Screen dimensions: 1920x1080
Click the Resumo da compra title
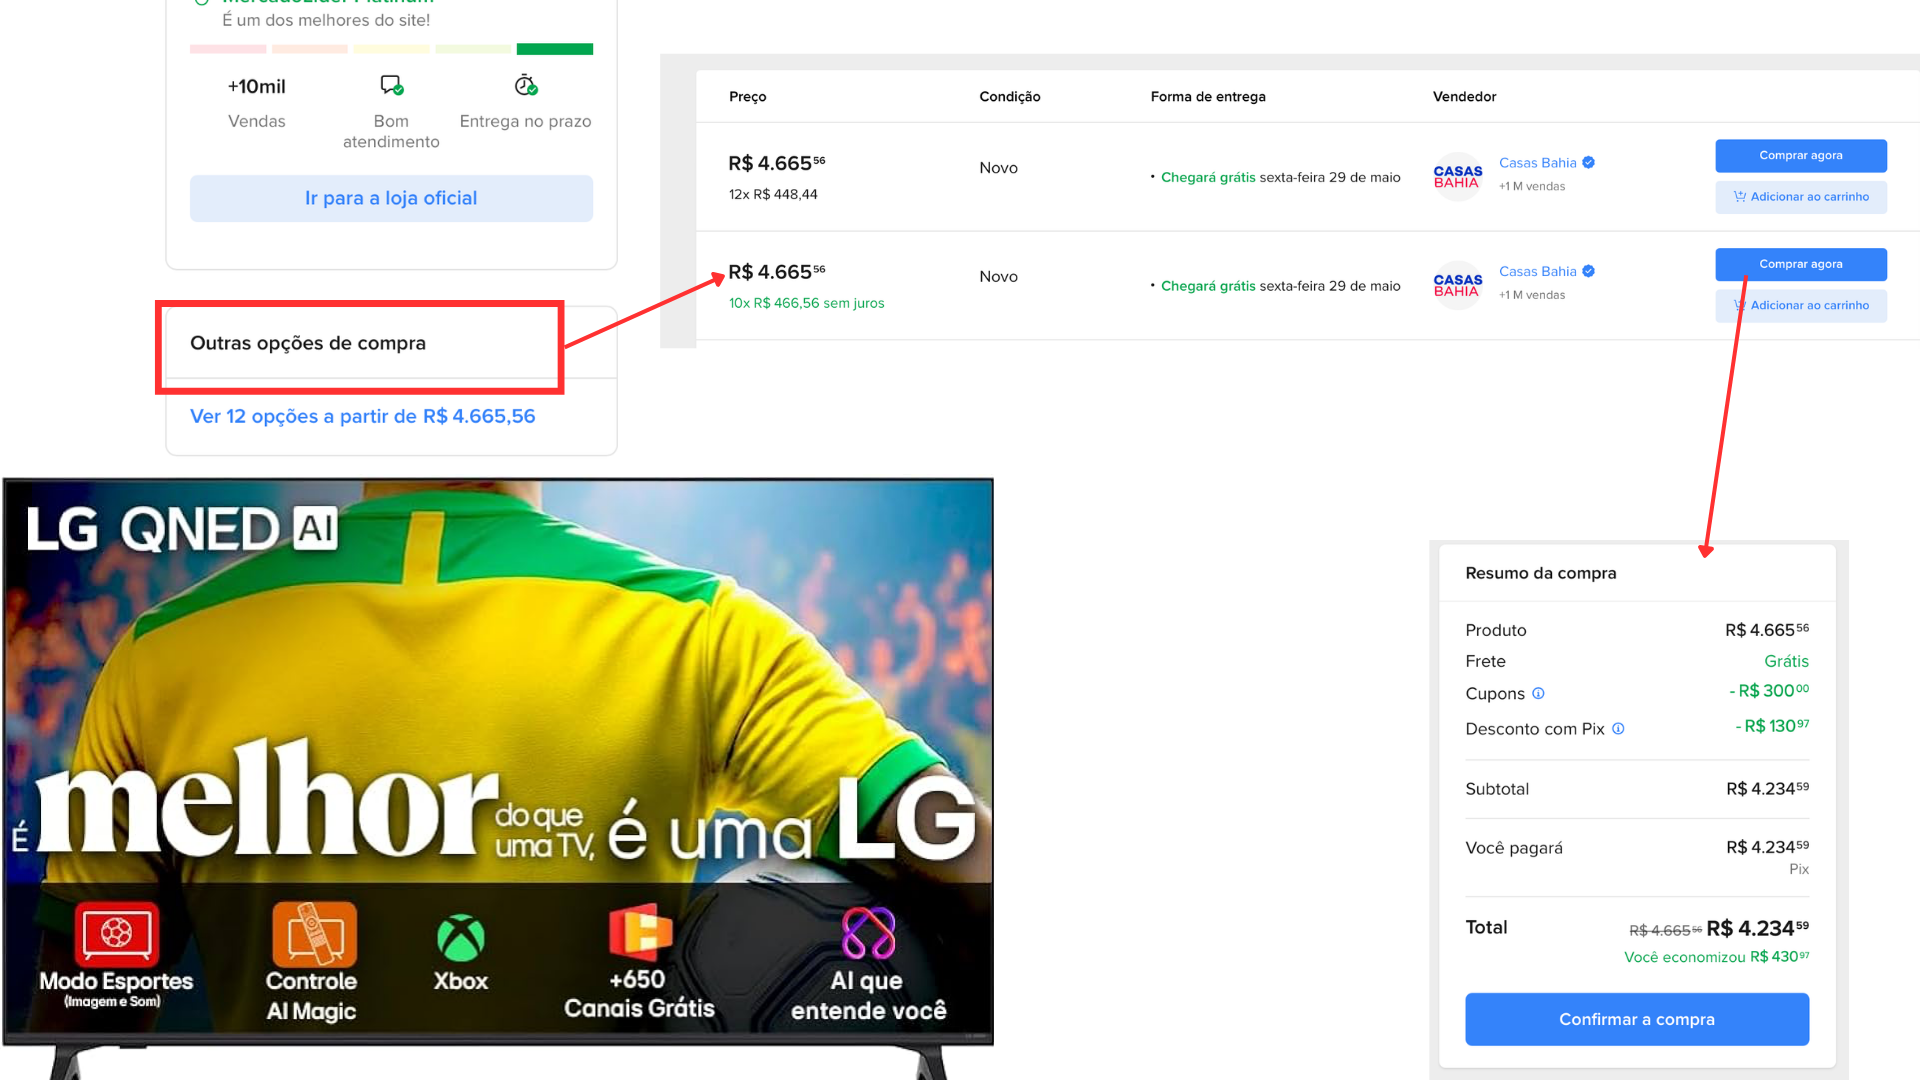coord(1540,573)
